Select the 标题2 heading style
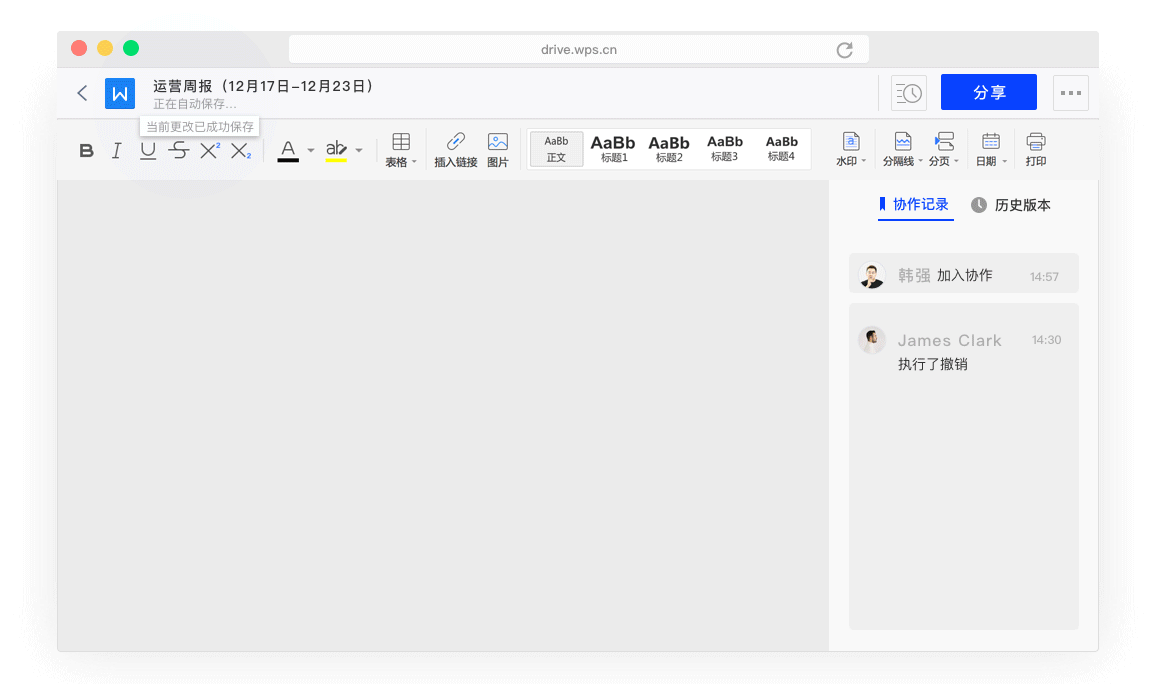This screenshot has width=1150, height=696. pyautogui.click(x=669, y=149)
